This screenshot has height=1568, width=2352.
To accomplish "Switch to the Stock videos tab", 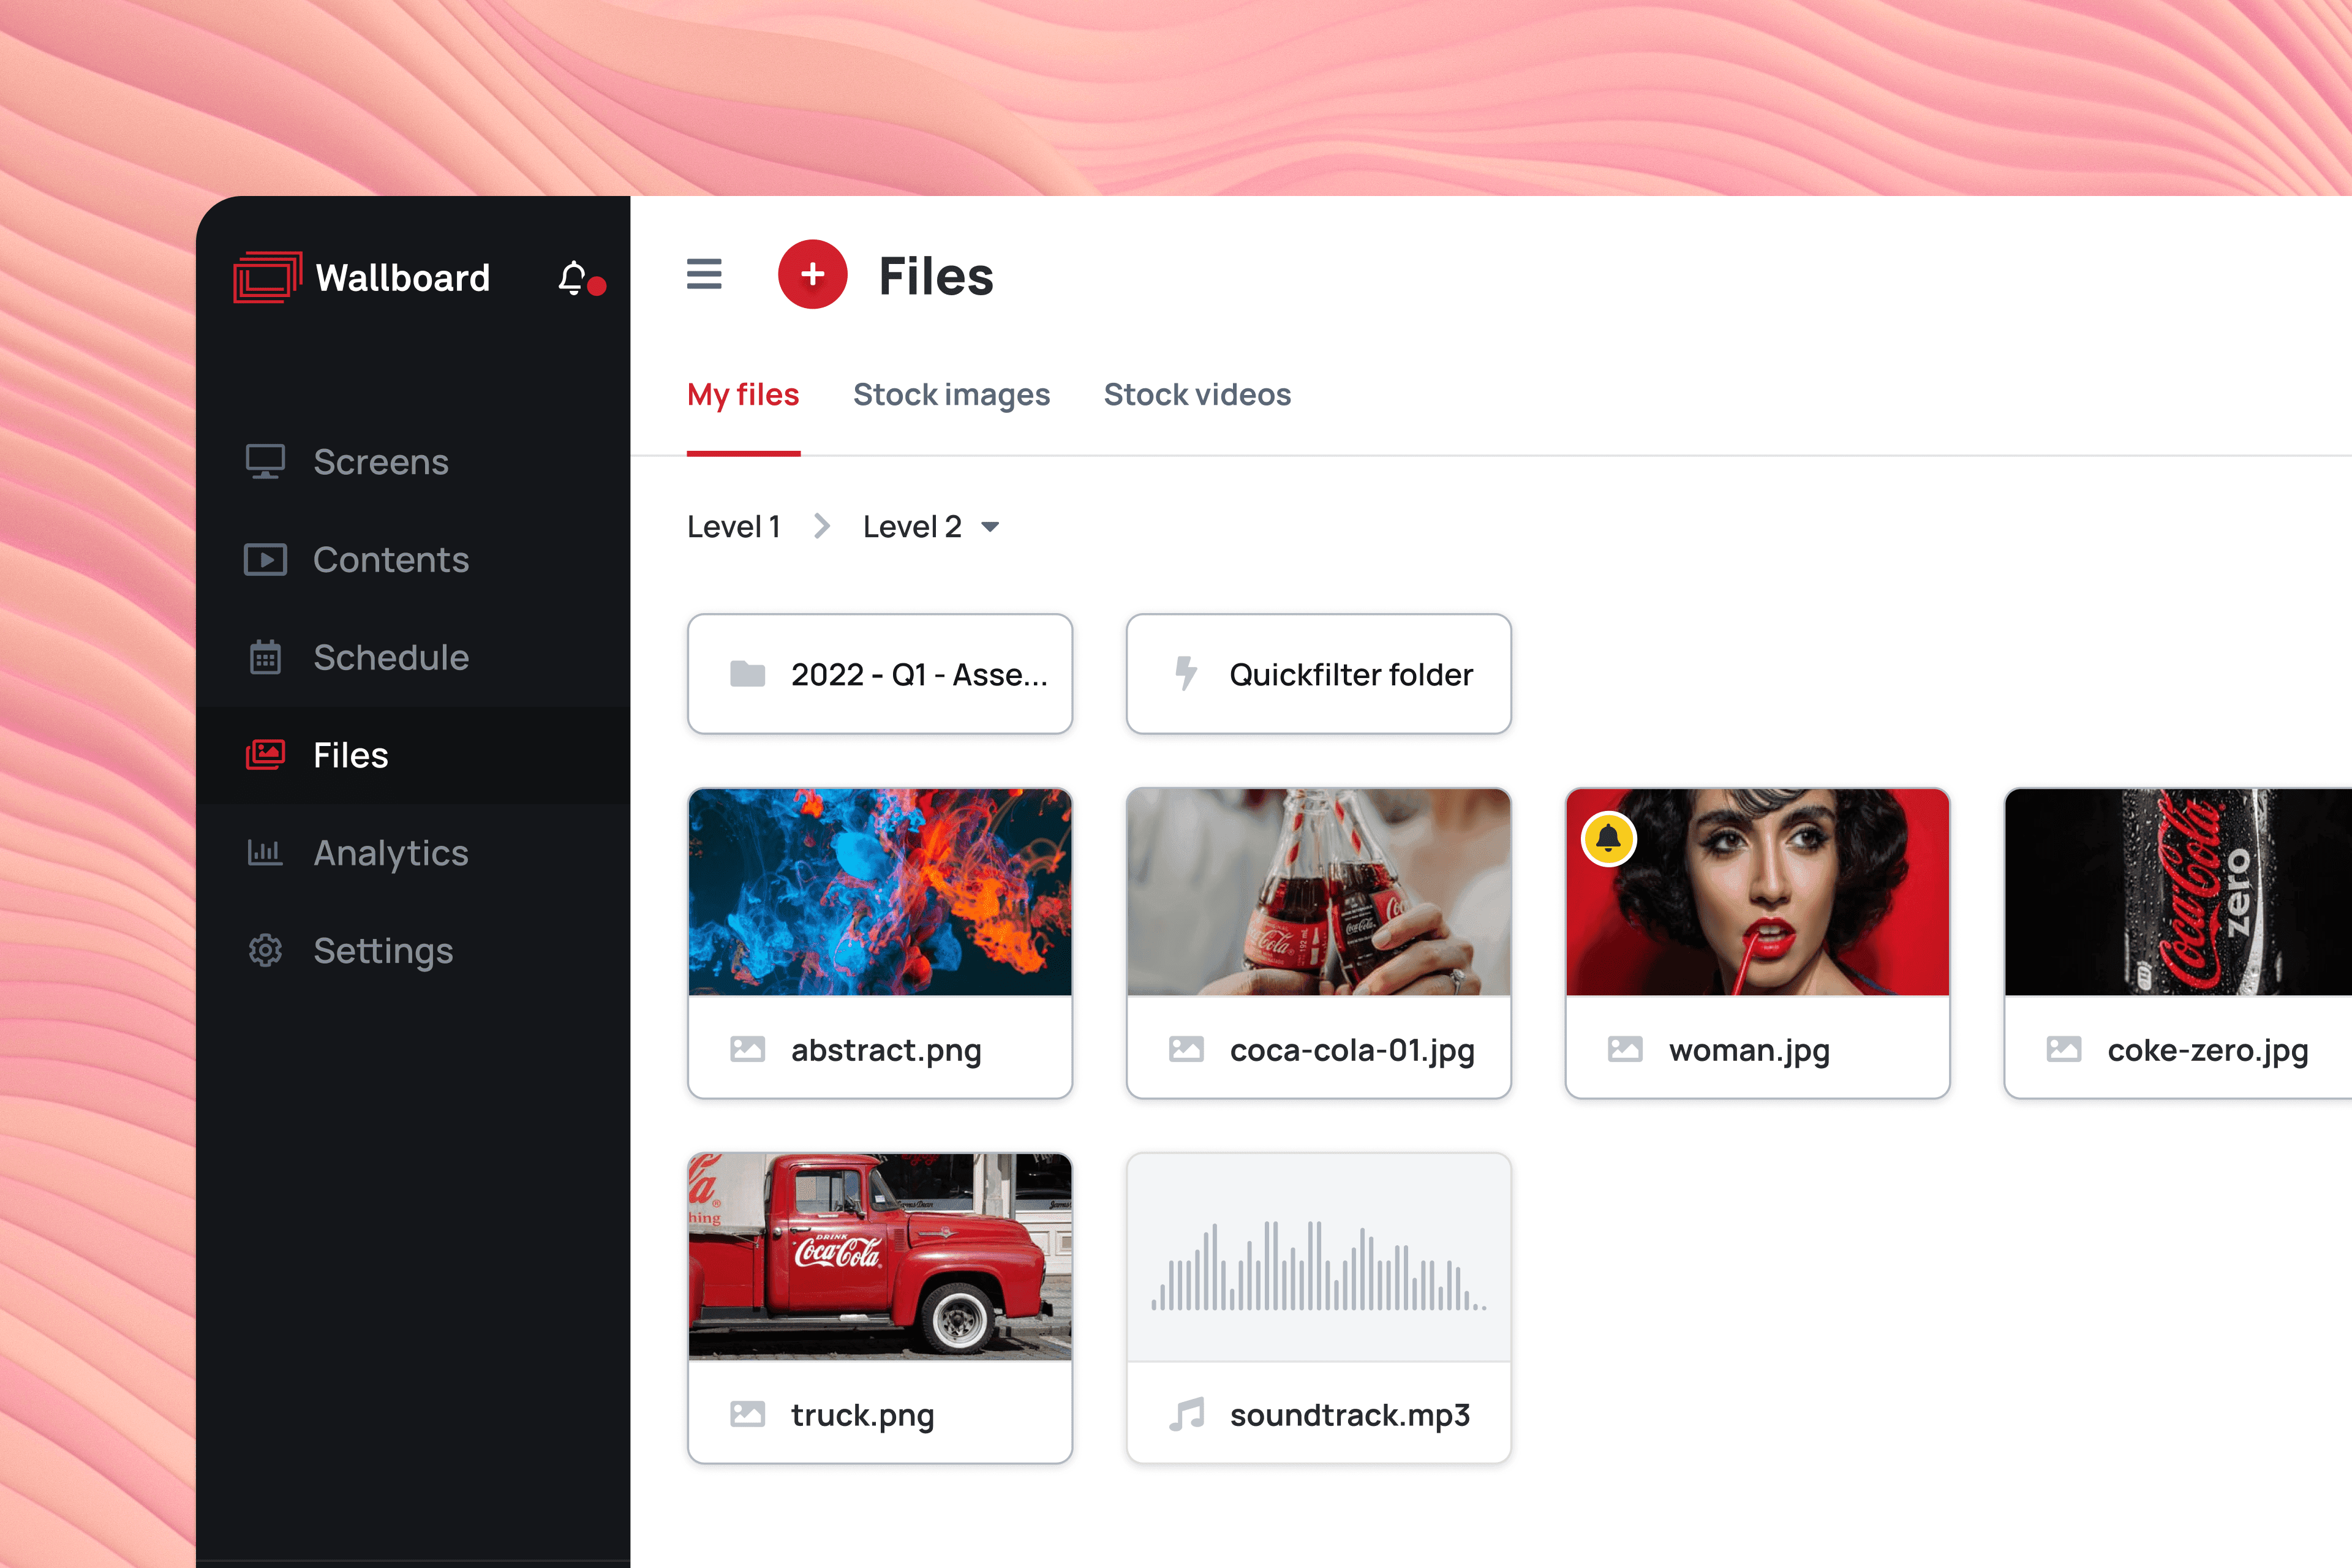I will (x=1197, y=395).
